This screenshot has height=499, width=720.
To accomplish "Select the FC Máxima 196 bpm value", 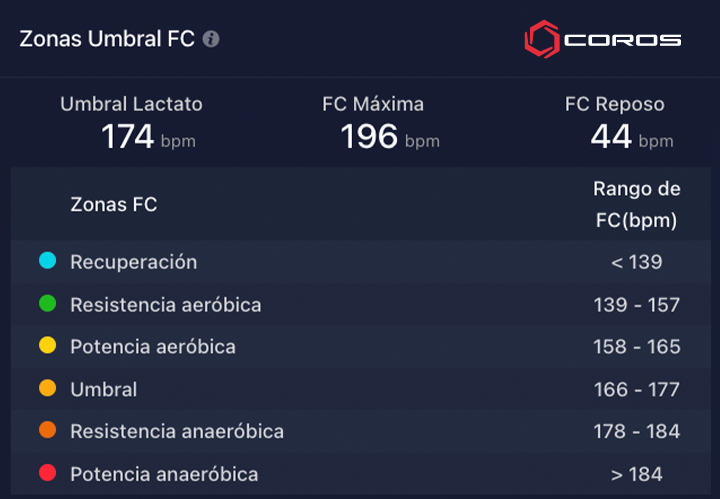I will click(x=390, y=137).
